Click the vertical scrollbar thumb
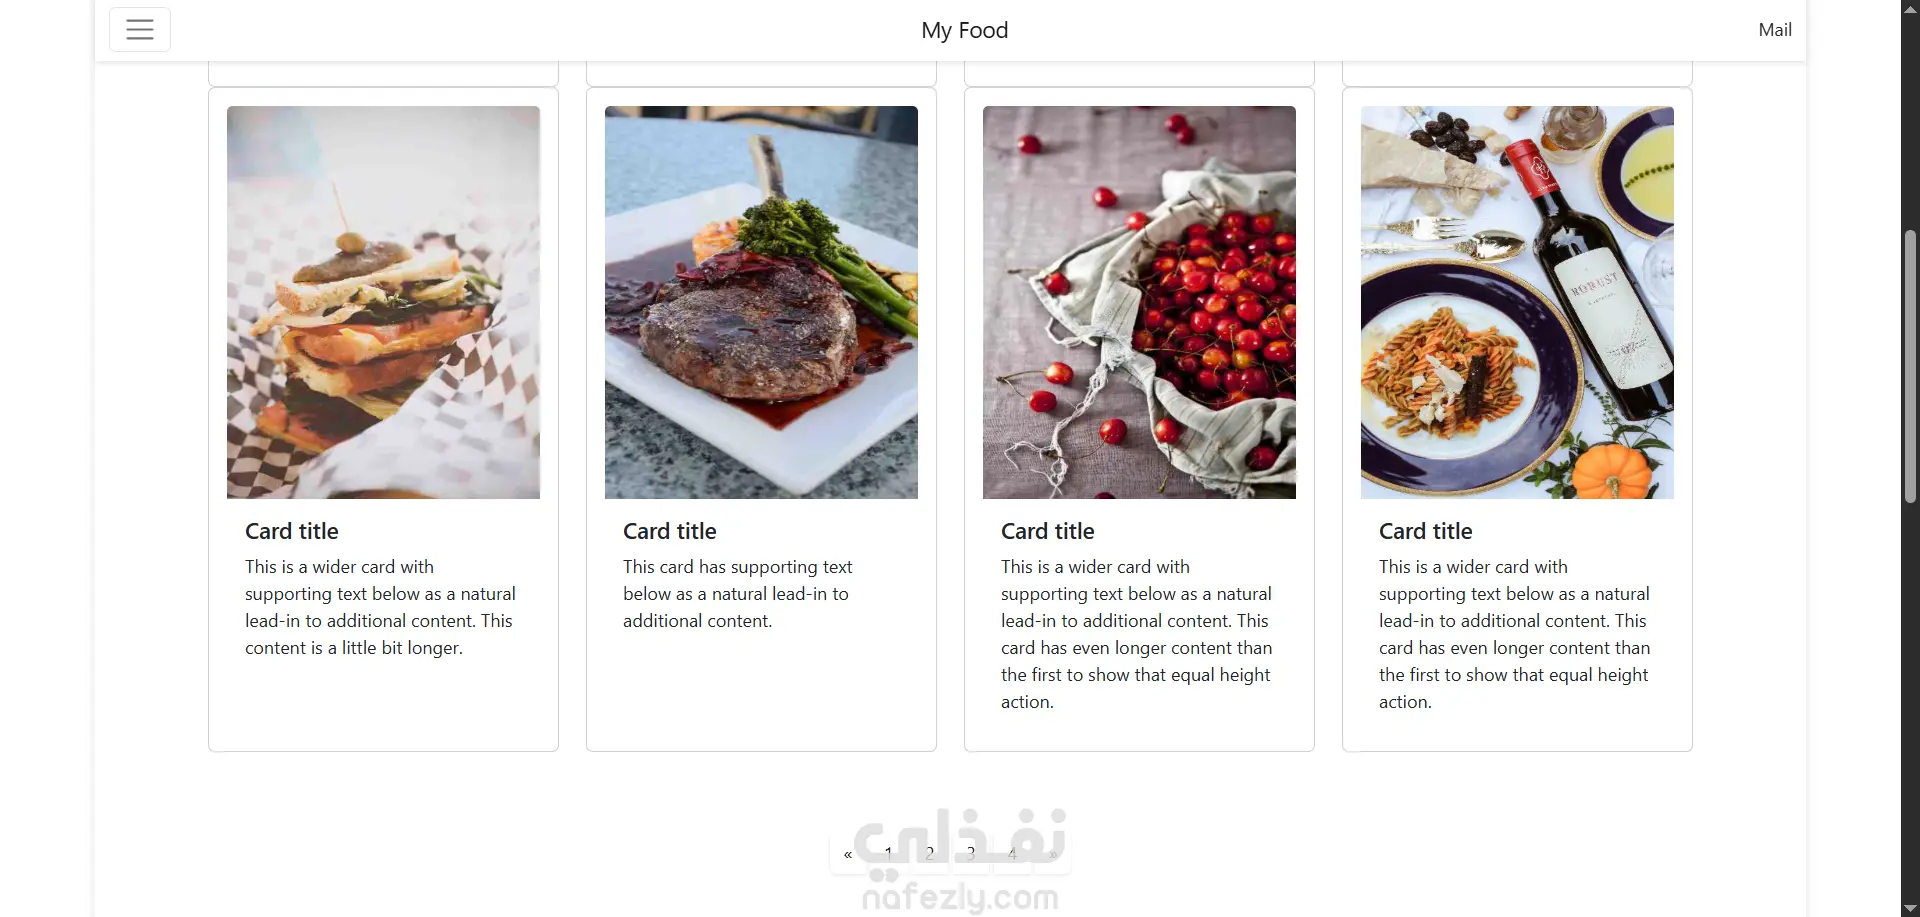This screenshot has width=1920, height=917. (x=1910, y=366)
